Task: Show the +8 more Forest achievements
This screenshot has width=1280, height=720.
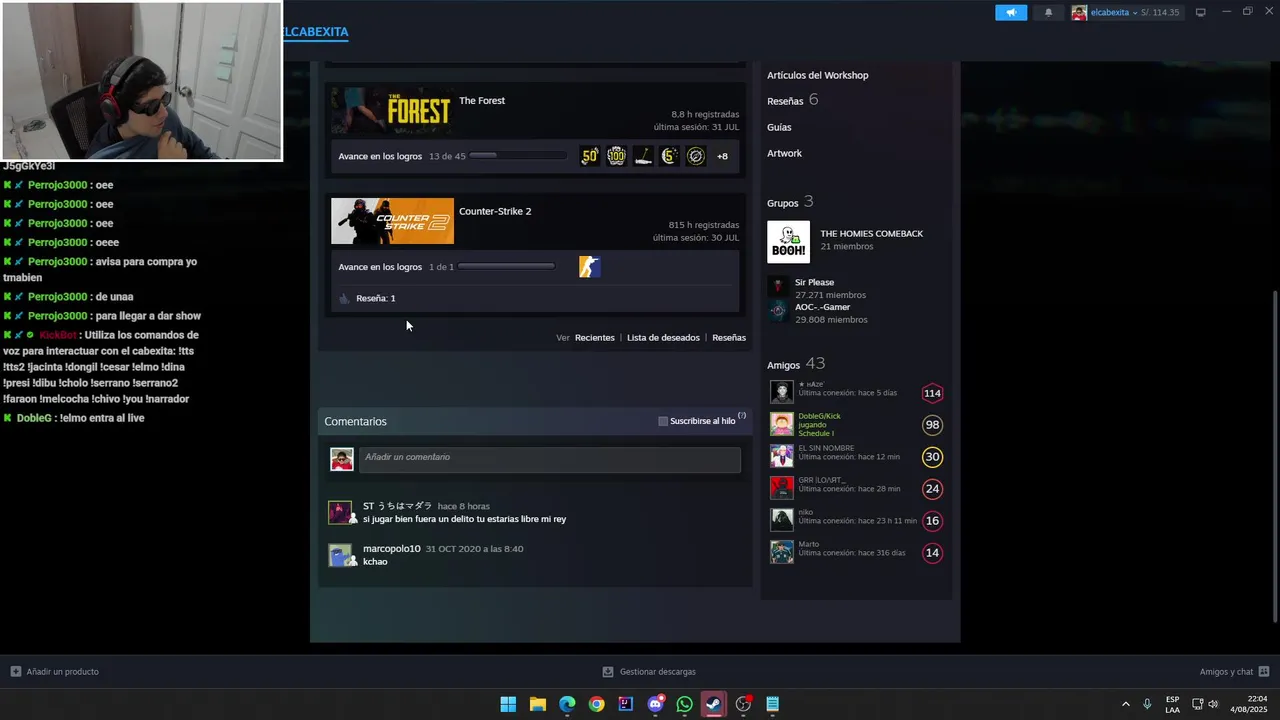Action: [722, 156]
